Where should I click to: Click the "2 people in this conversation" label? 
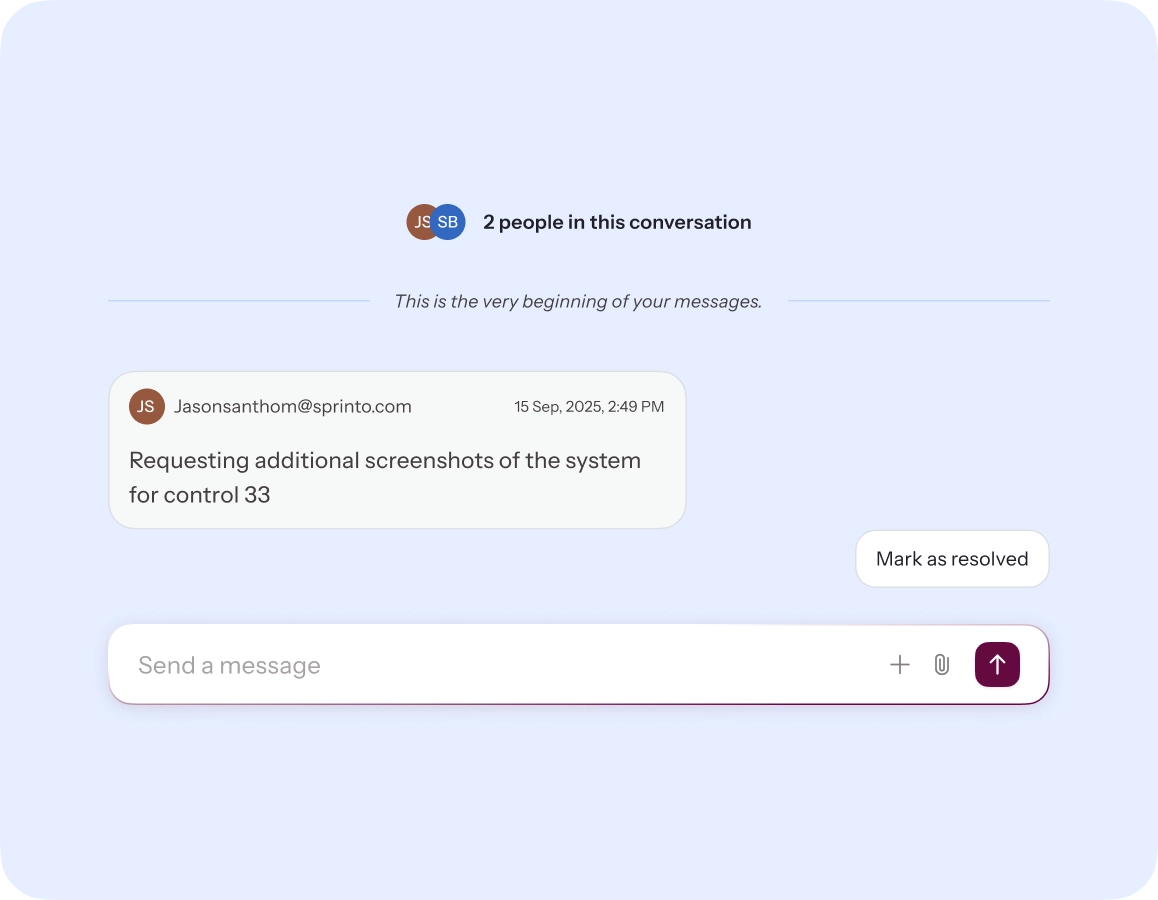click(617, 222)
